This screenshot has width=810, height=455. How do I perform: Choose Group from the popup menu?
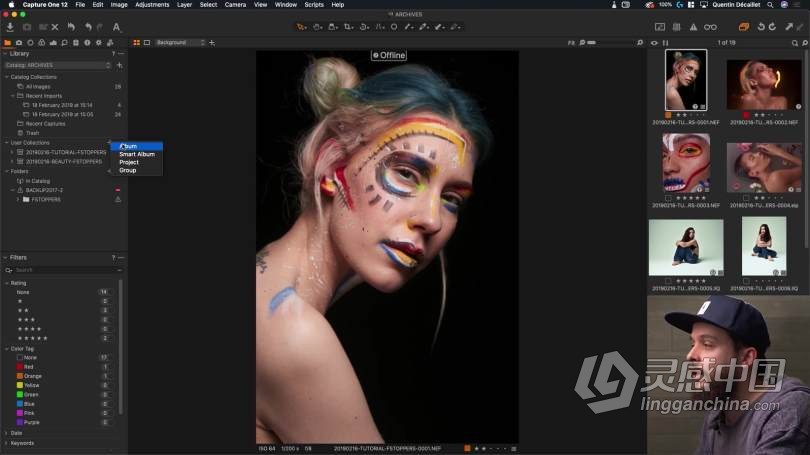137,170
